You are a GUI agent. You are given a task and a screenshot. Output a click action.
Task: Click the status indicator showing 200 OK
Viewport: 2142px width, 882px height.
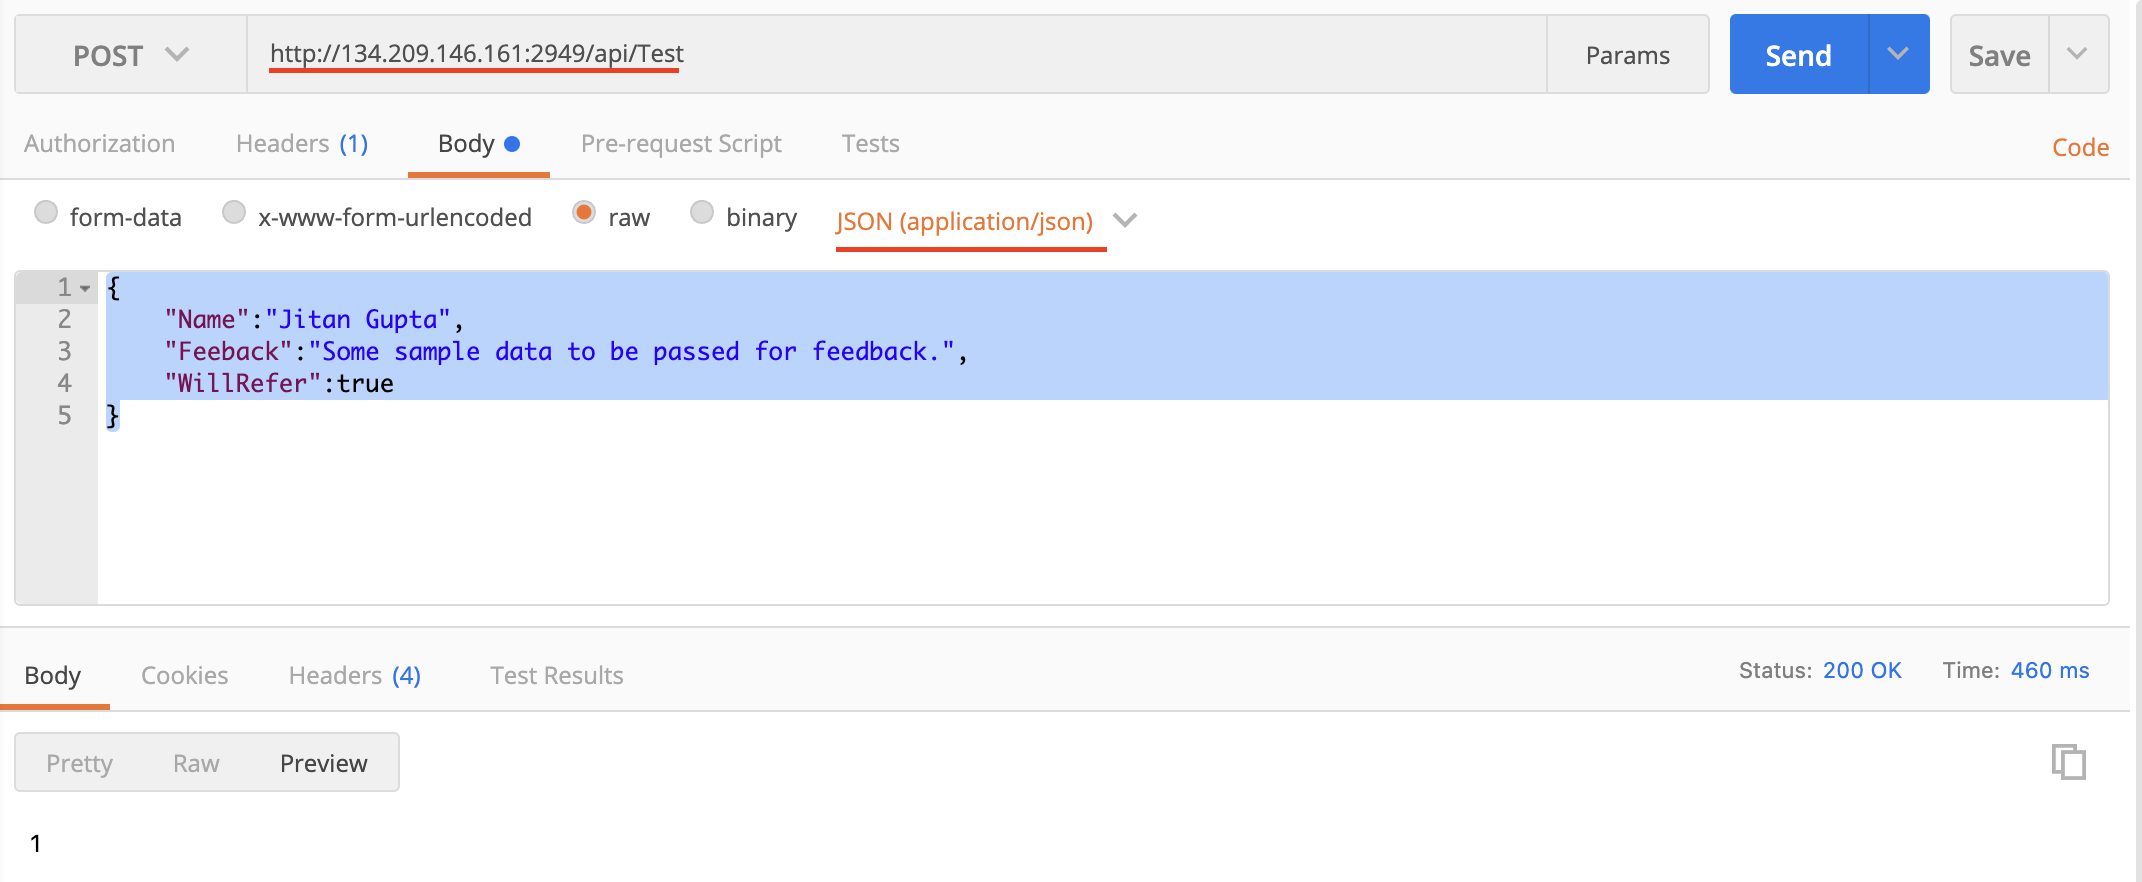click(1862, 670)
